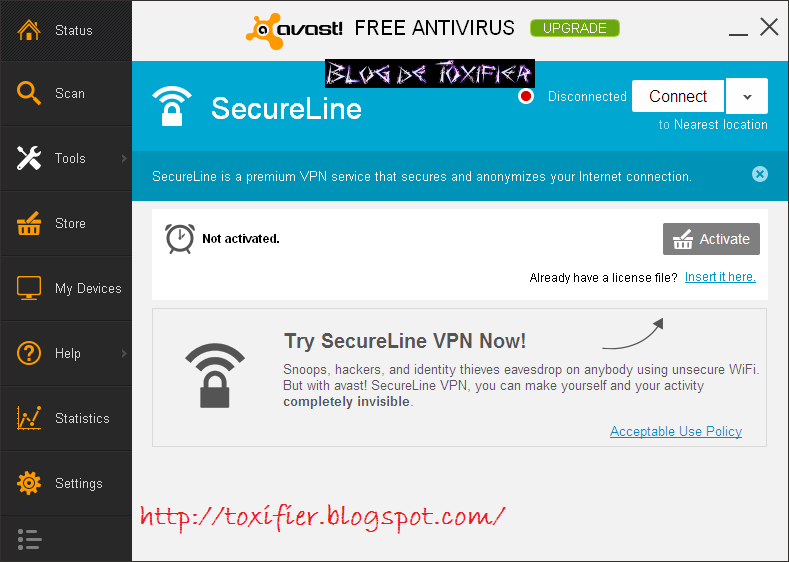Open the Settings gear icon
This screenshot has height=562, width=789.
29,483
